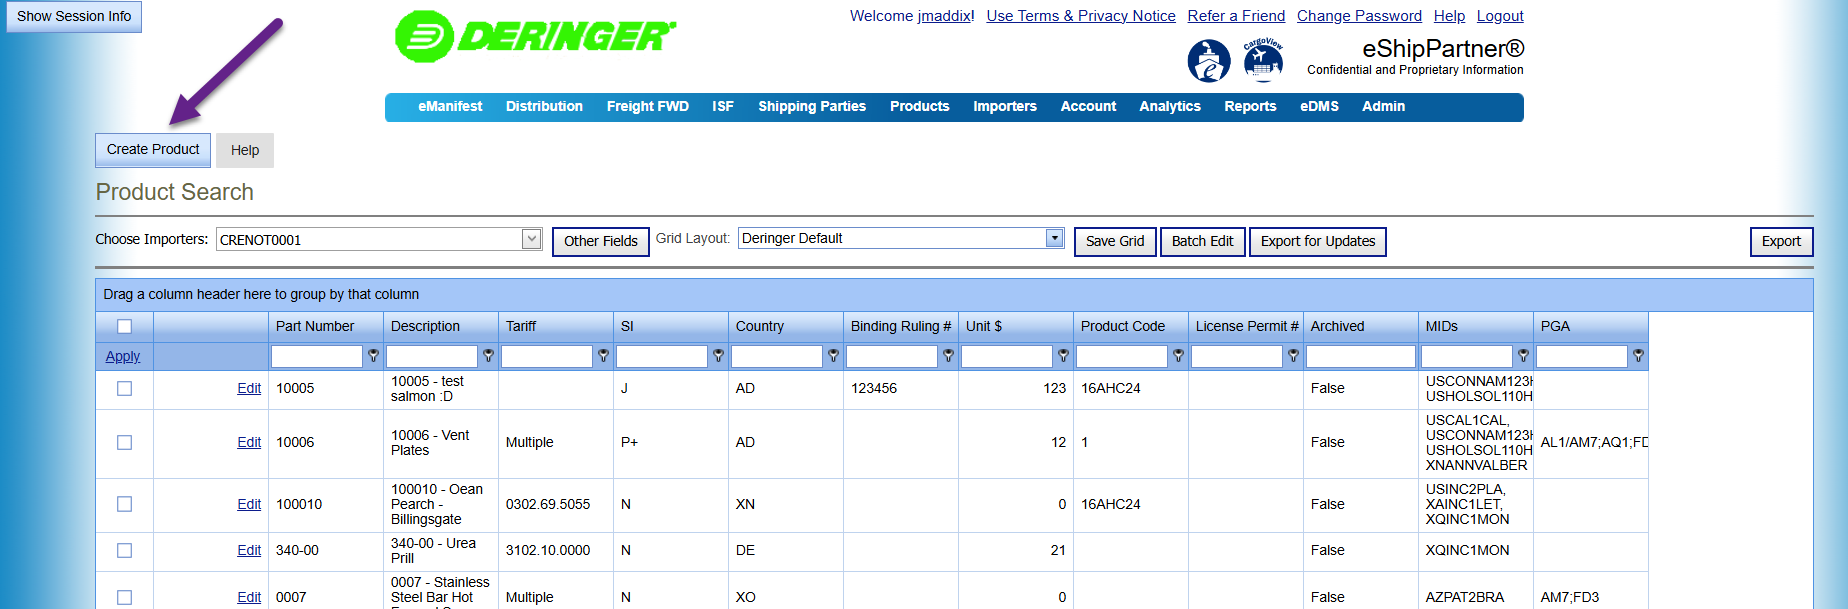Open the Description column filter icon

coord(488,356)
